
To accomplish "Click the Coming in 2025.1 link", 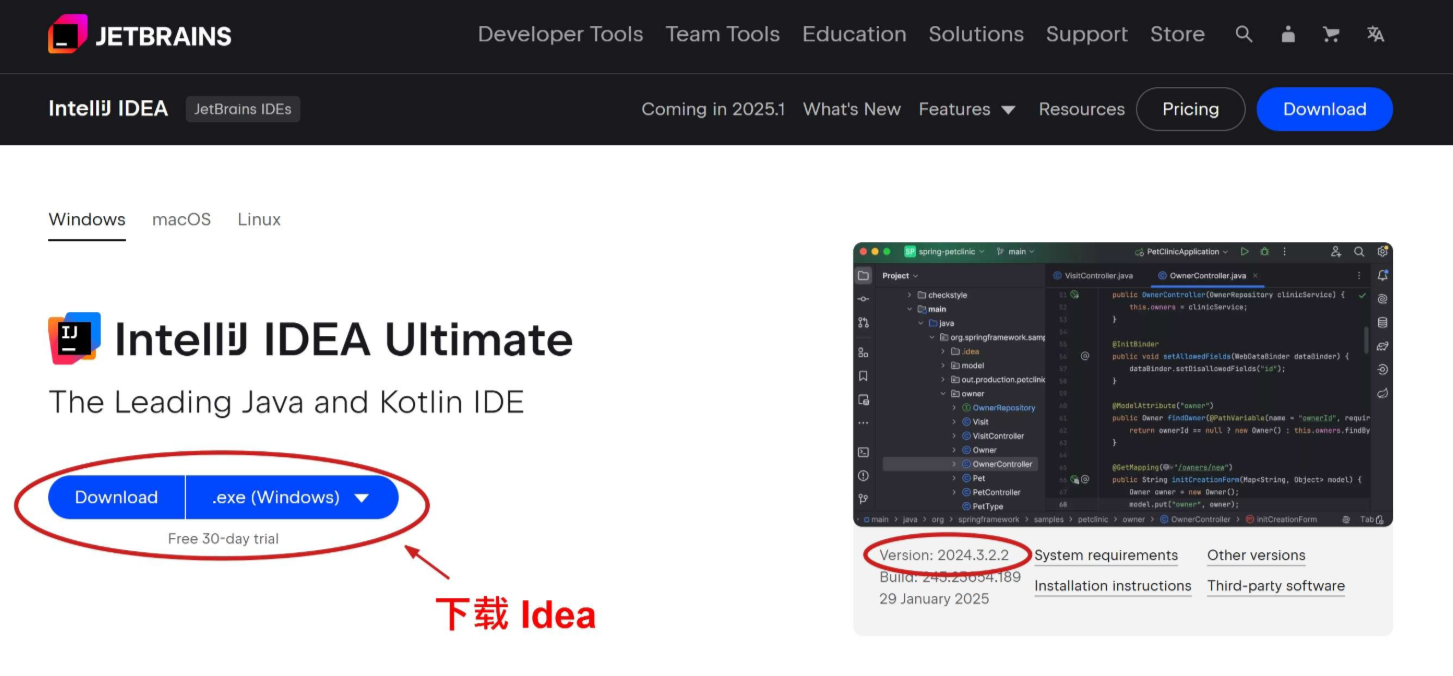I will (x=713, y=109).
